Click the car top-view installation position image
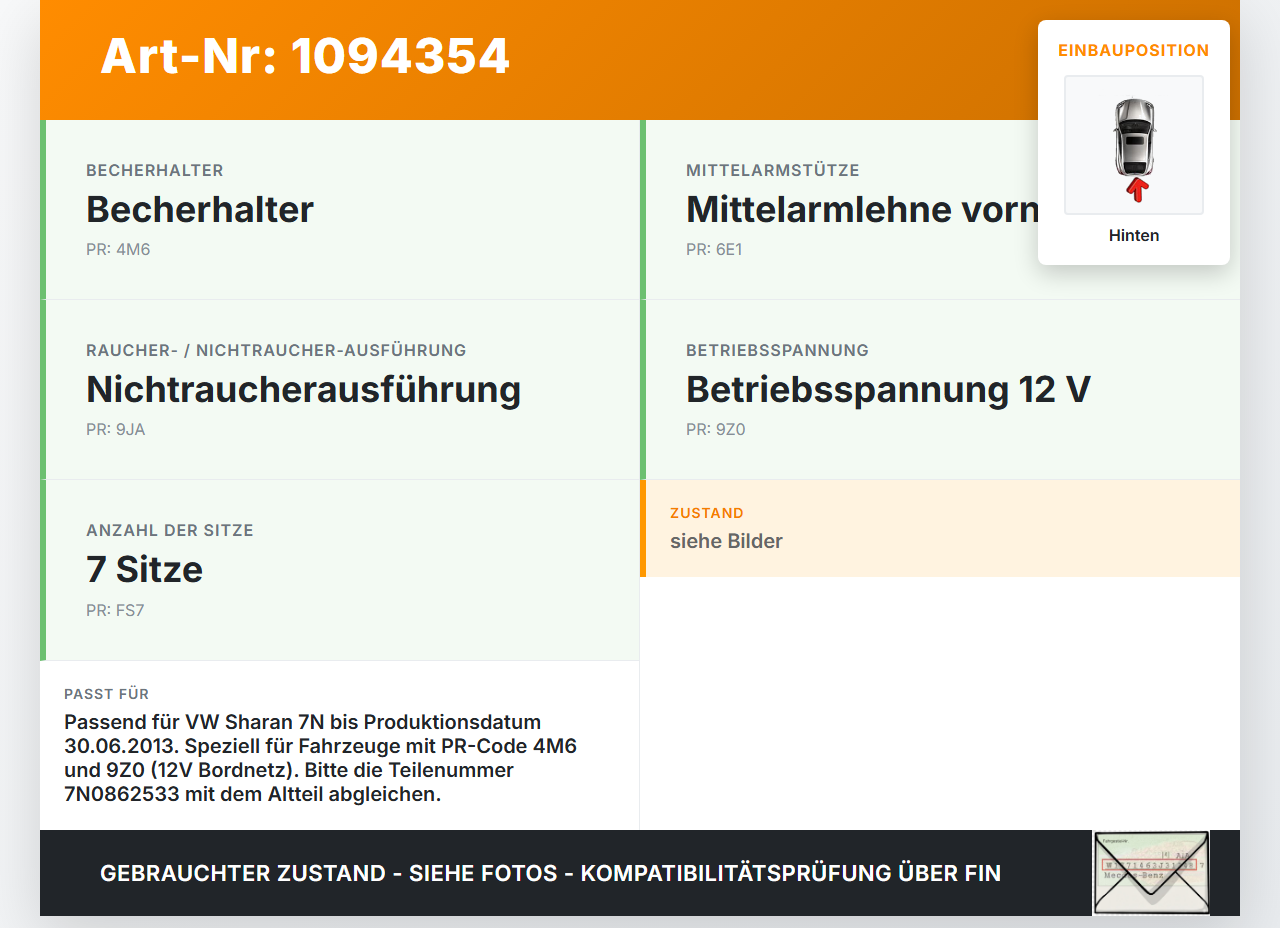The image size is (1280, 928). [x=1134, y=145]
